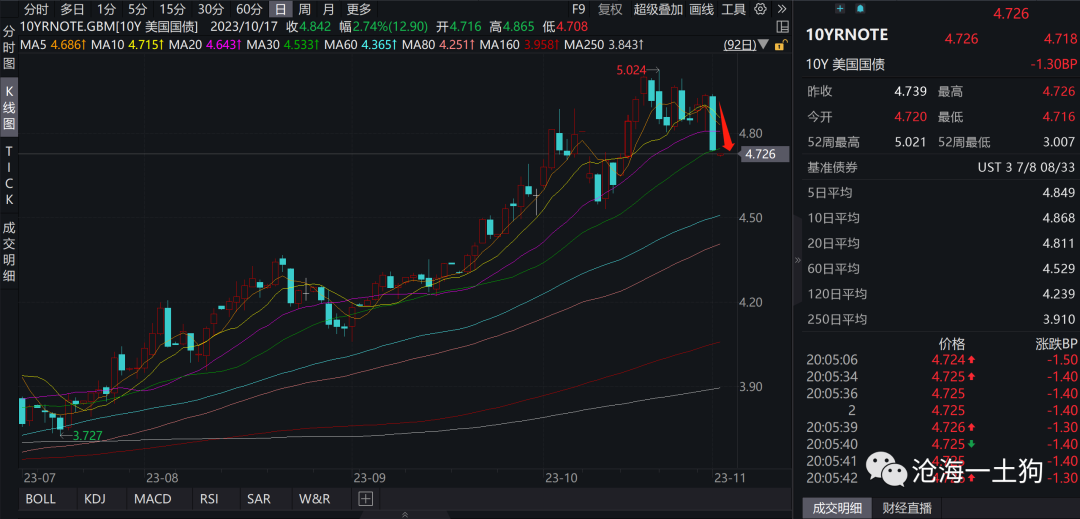Screen dimensions: 1080x519
Task: Select the 日 daily interval
Action: click(280, 9)
